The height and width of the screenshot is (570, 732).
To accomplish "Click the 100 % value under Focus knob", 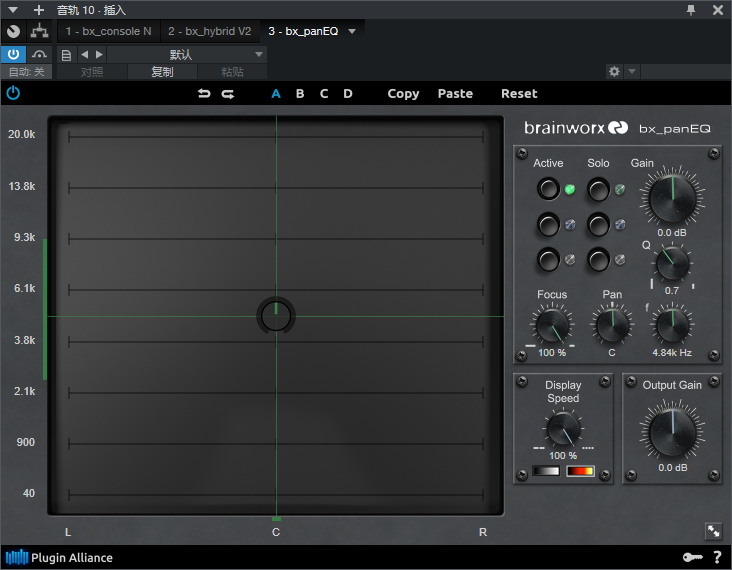I will pos(552,352).
